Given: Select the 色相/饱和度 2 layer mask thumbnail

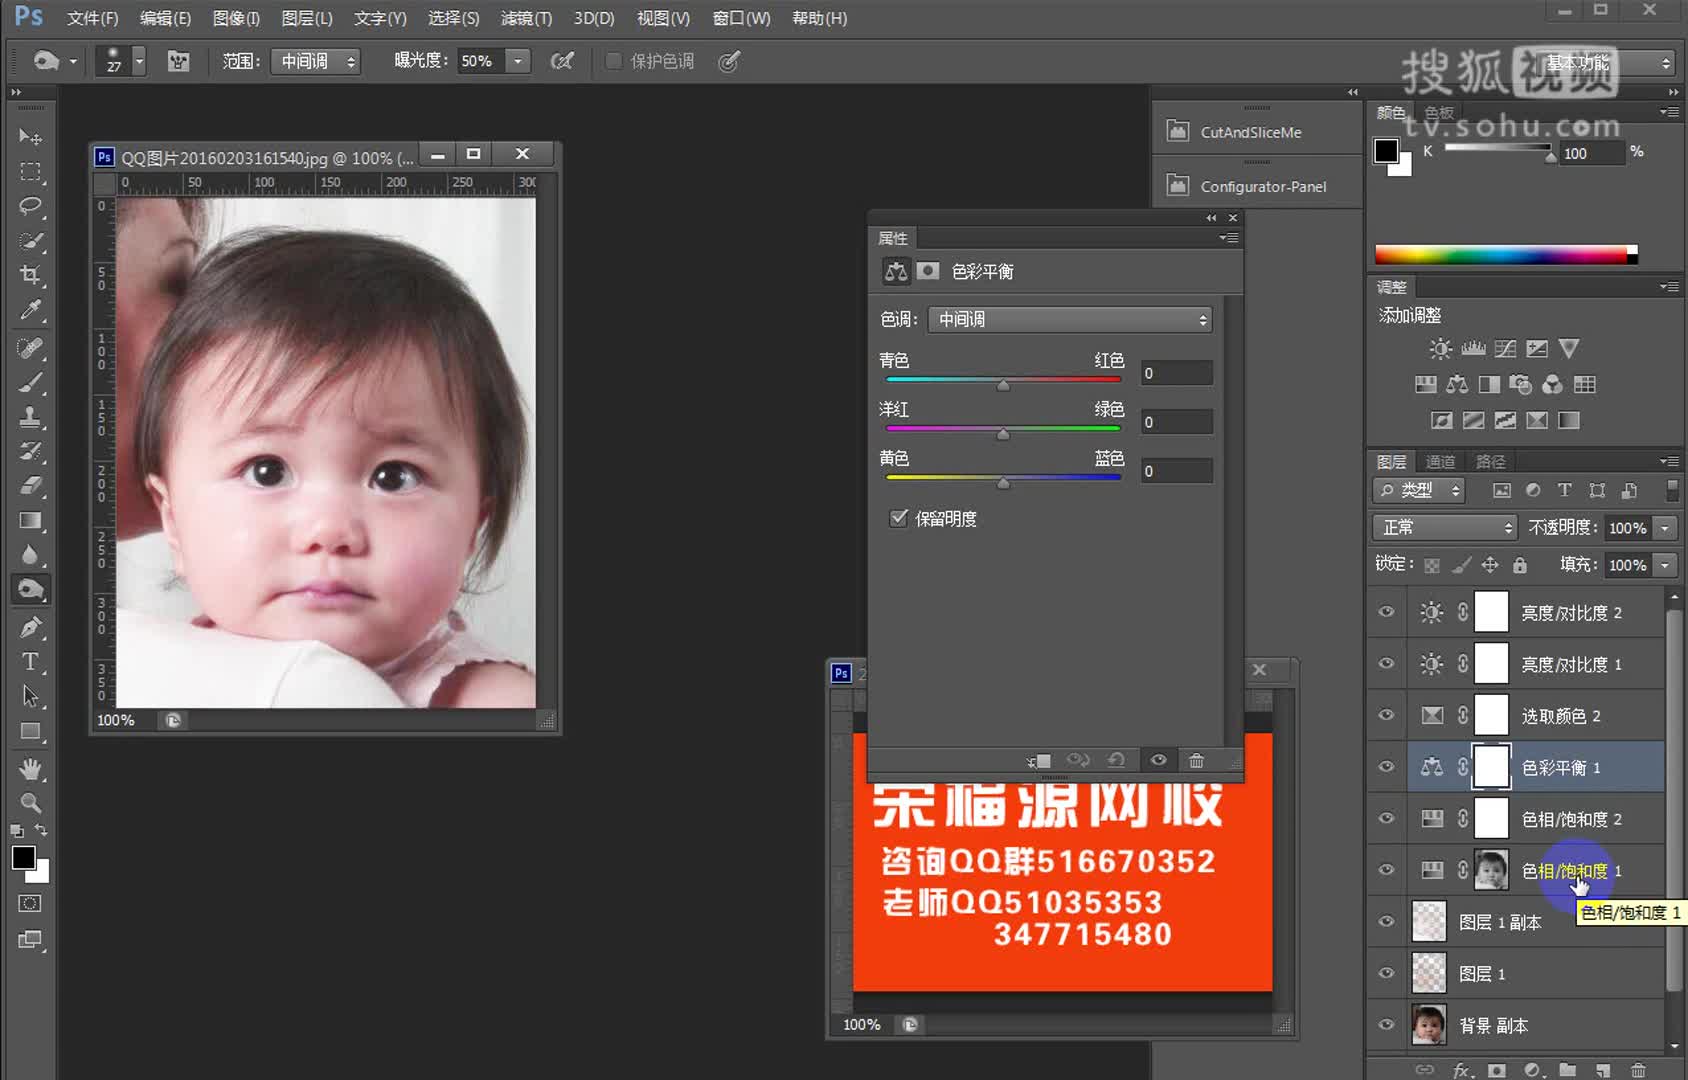Looking at the screenshot, I should point(1491,818).
